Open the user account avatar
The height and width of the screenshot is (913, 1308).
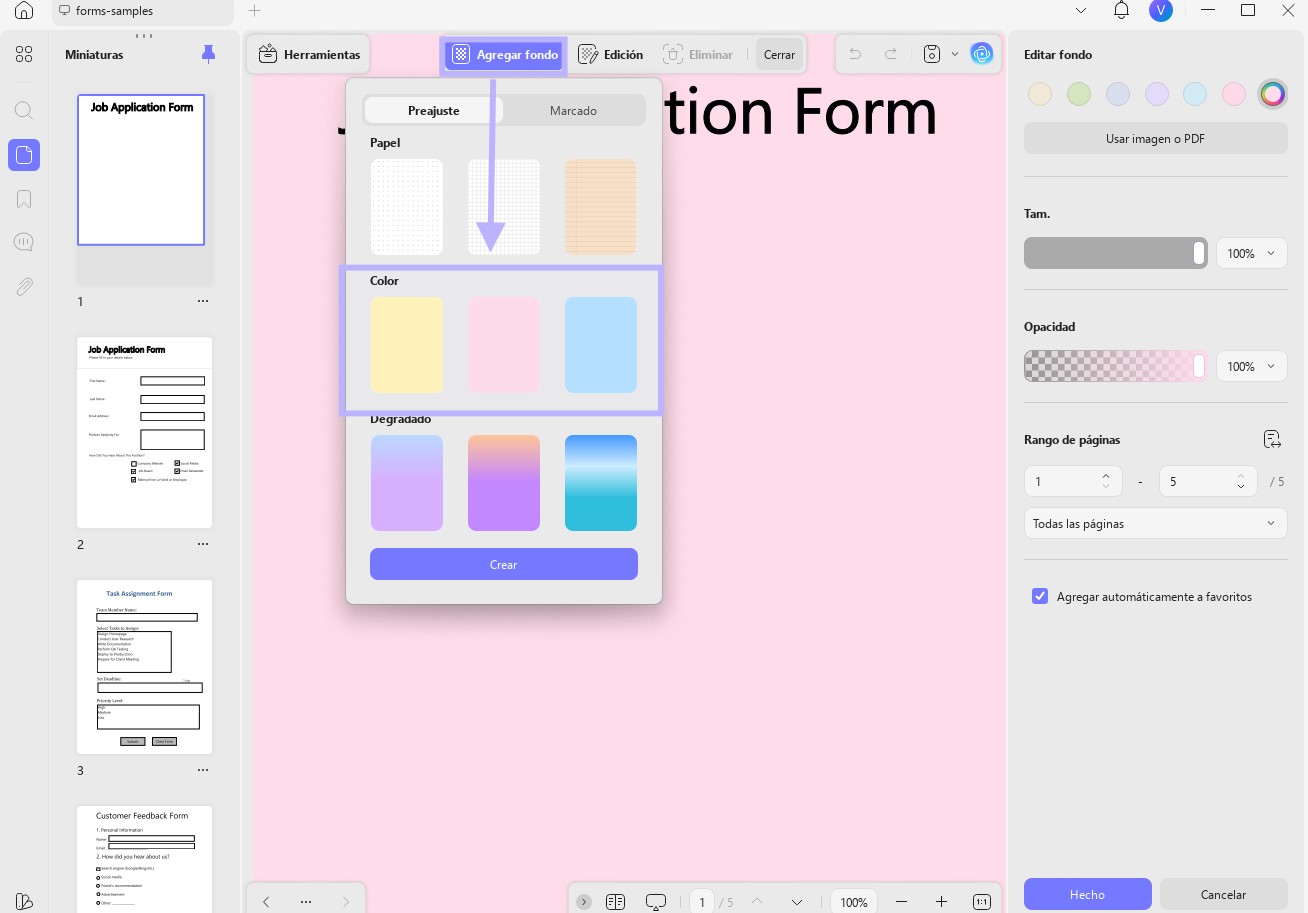coord(1160,11)
